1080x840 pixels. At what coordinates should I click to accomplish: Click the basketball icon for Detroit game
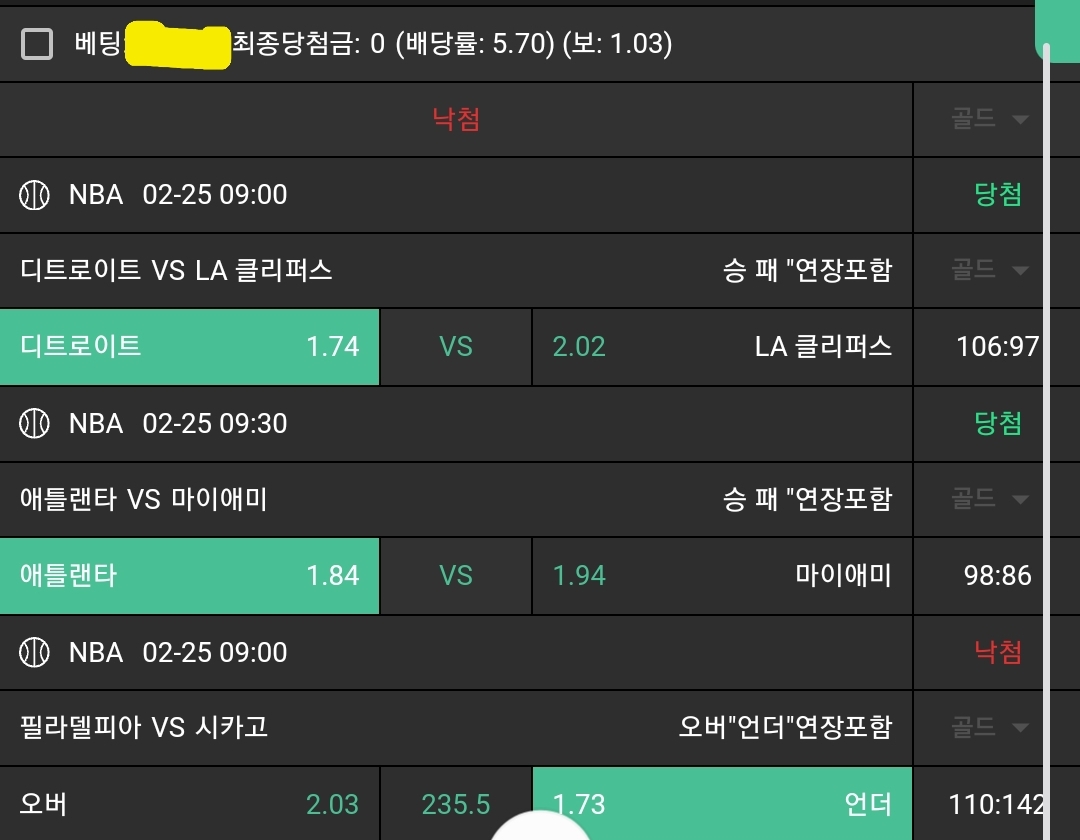coord(35,195)
